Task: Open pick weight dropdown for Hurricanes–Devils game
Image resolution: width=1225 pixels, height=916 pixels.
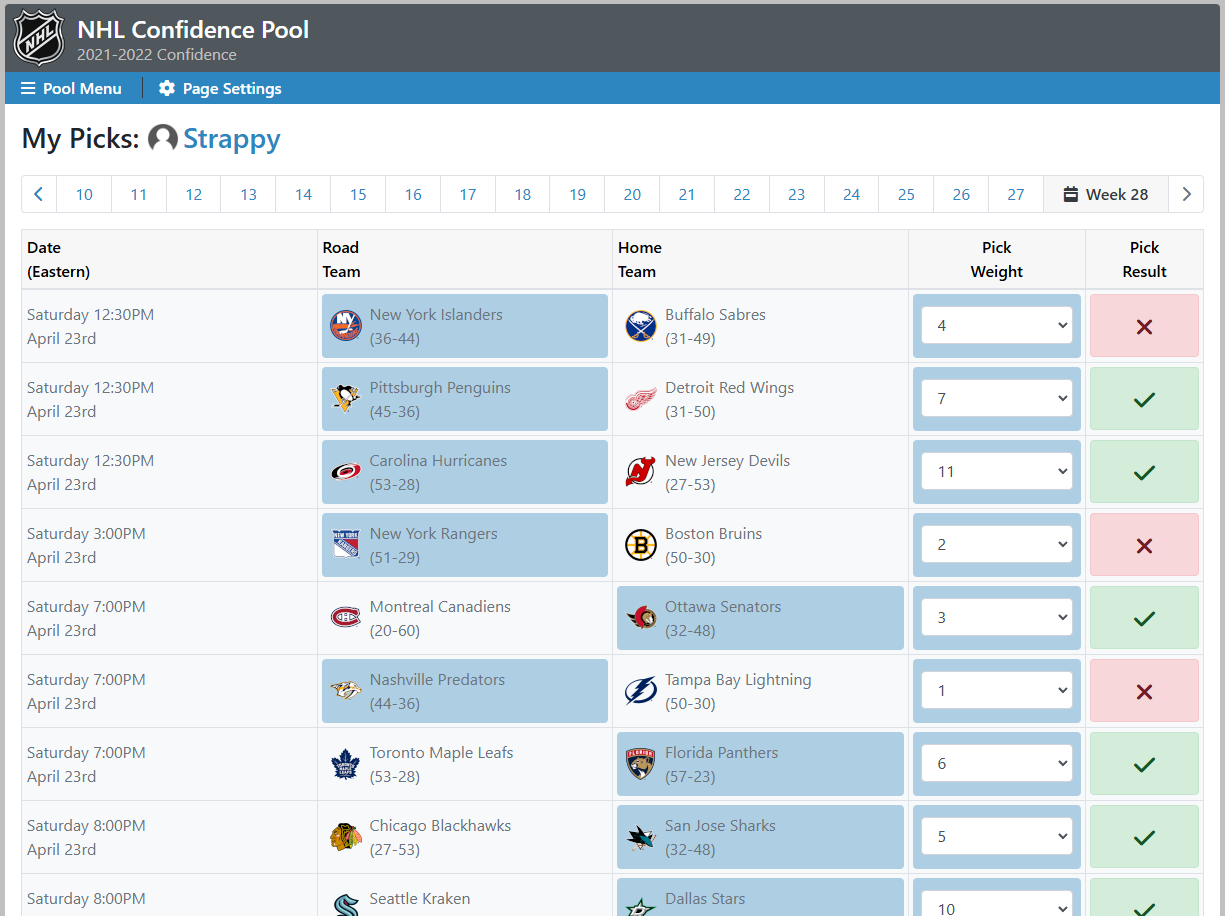Action: 997,472
